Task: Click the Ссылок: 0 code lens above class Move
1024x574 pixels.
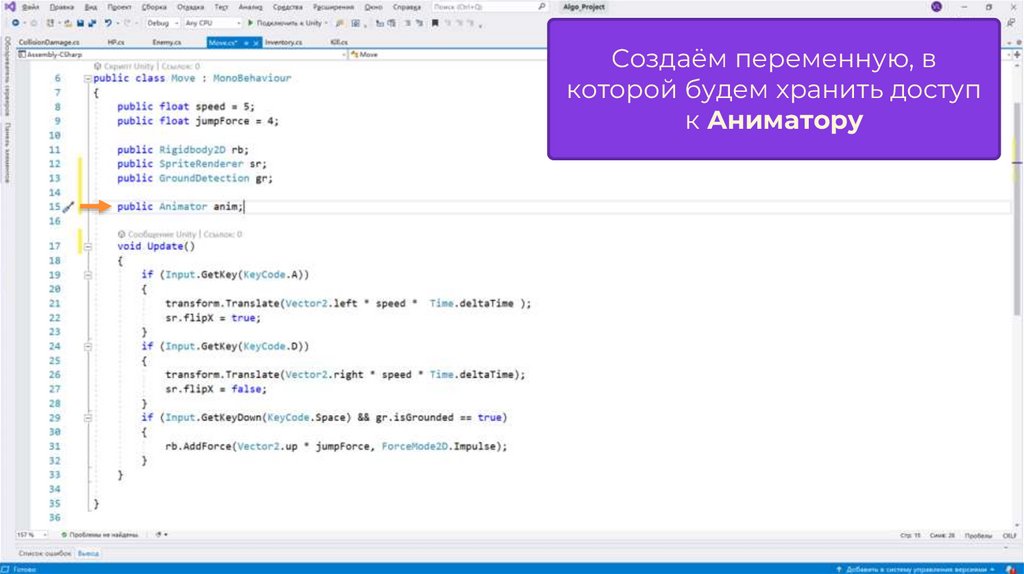Action: [181, 67]
